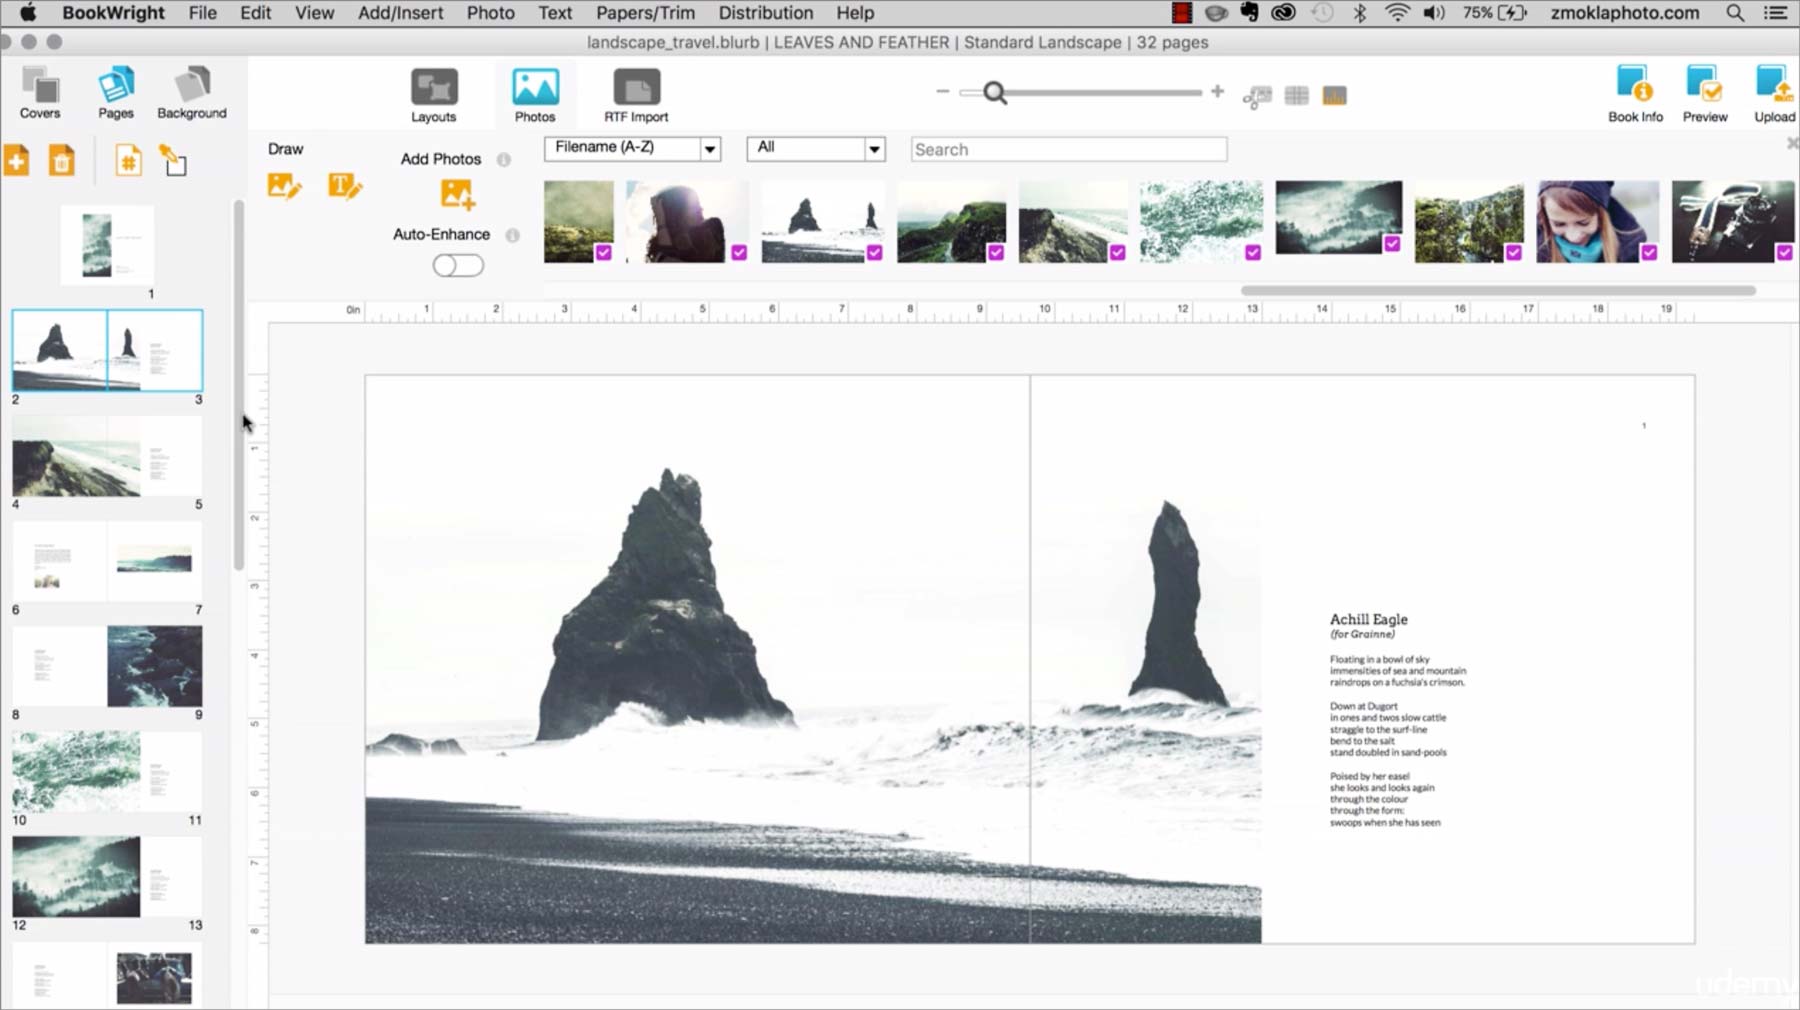Zoom out with minus button
The width and height of the screenshot is (1800, 1010).
click(942, 91)
